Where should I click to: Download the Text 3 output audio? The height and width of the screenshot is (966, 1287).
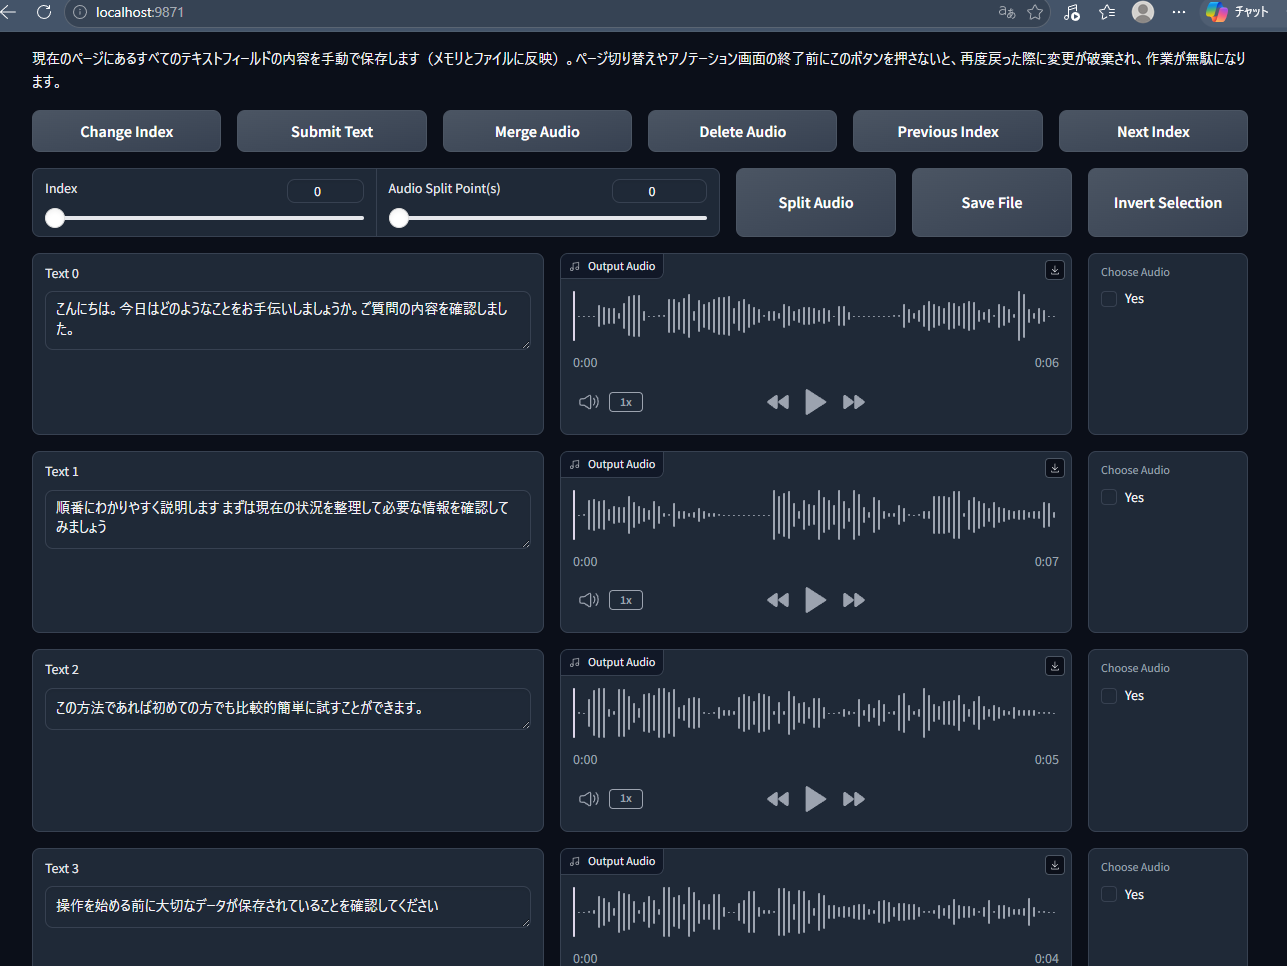[1055, 865]
